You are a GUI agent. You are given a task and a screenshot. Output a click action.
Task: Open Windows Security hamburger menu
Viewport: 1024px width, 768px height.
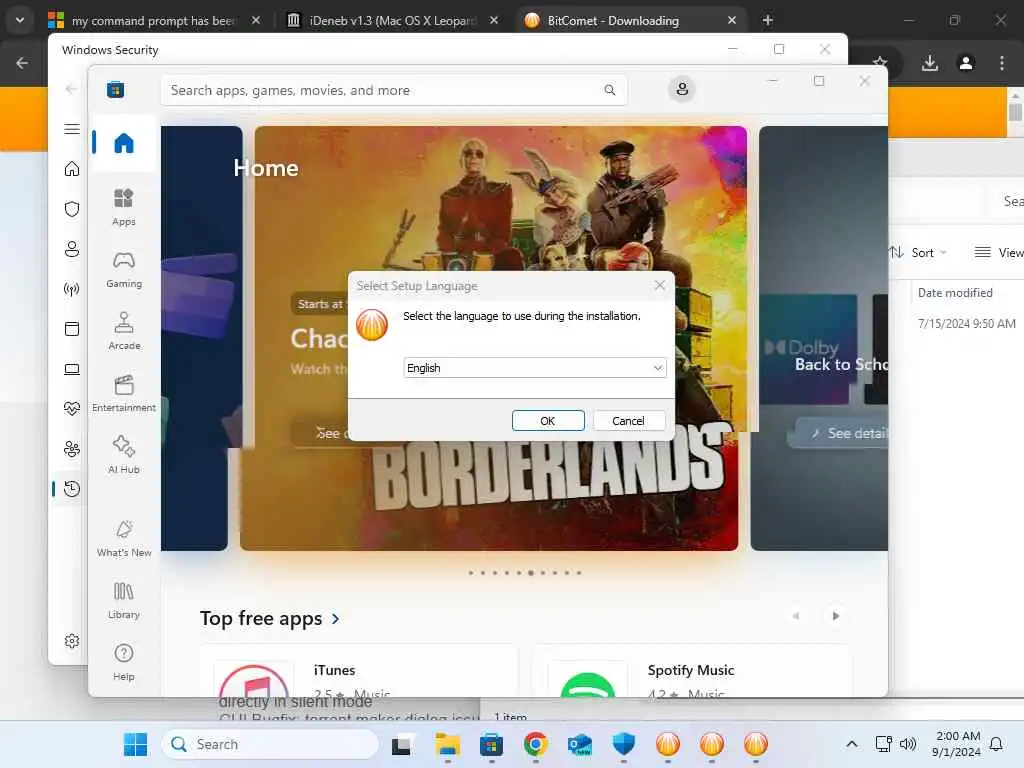[x=72, y=129]
